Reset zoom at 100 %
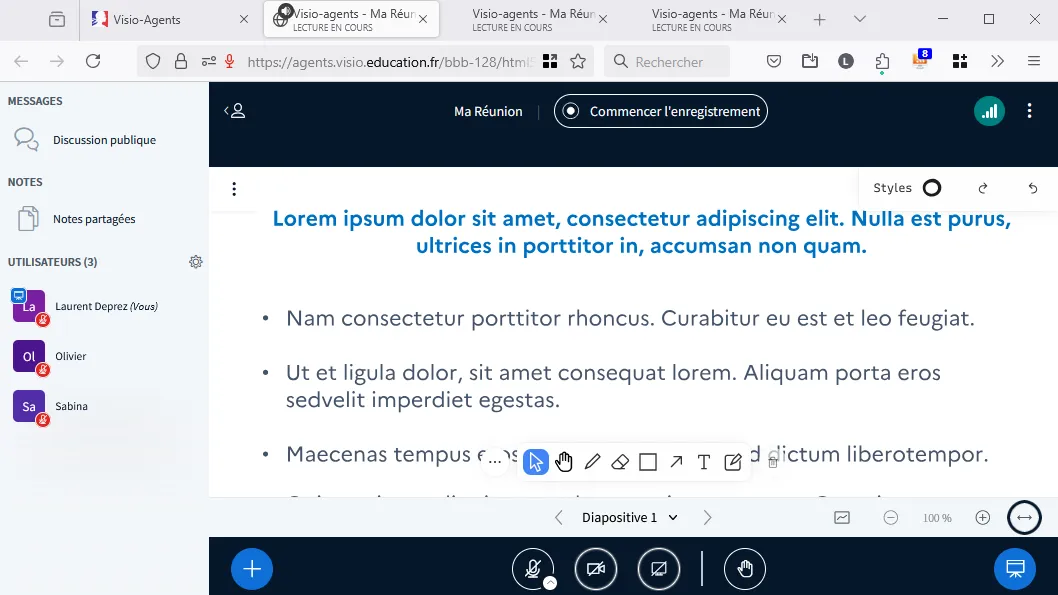Screen dimensions: 1058x595 point(937,518)
